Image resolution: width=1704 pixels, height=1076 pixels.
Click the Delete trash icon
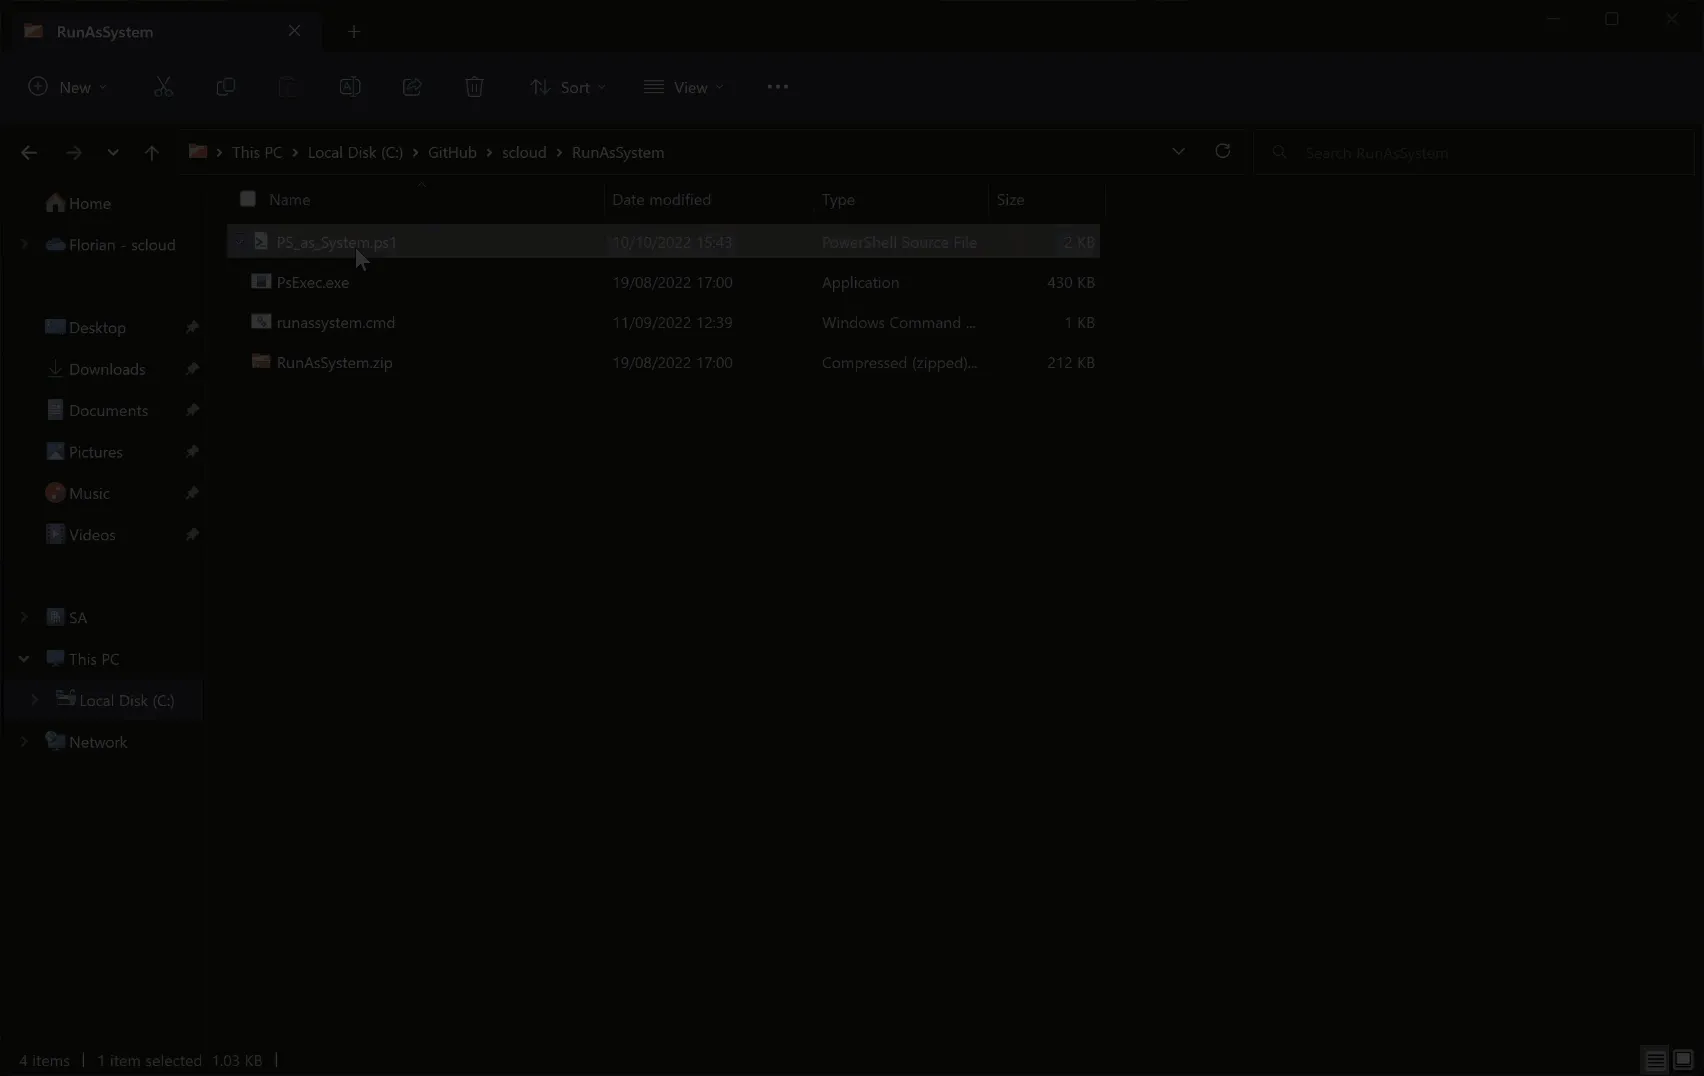click(x=474, y=87)
